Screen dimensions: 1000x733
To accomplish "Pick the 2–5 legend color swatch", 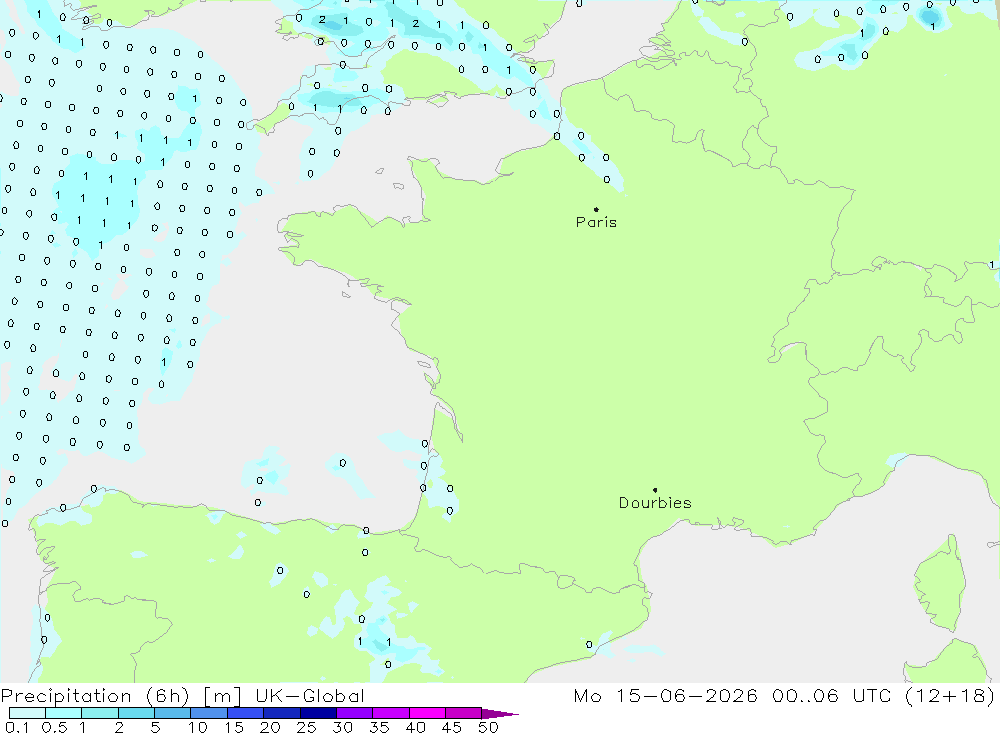I will click(136, 713).
